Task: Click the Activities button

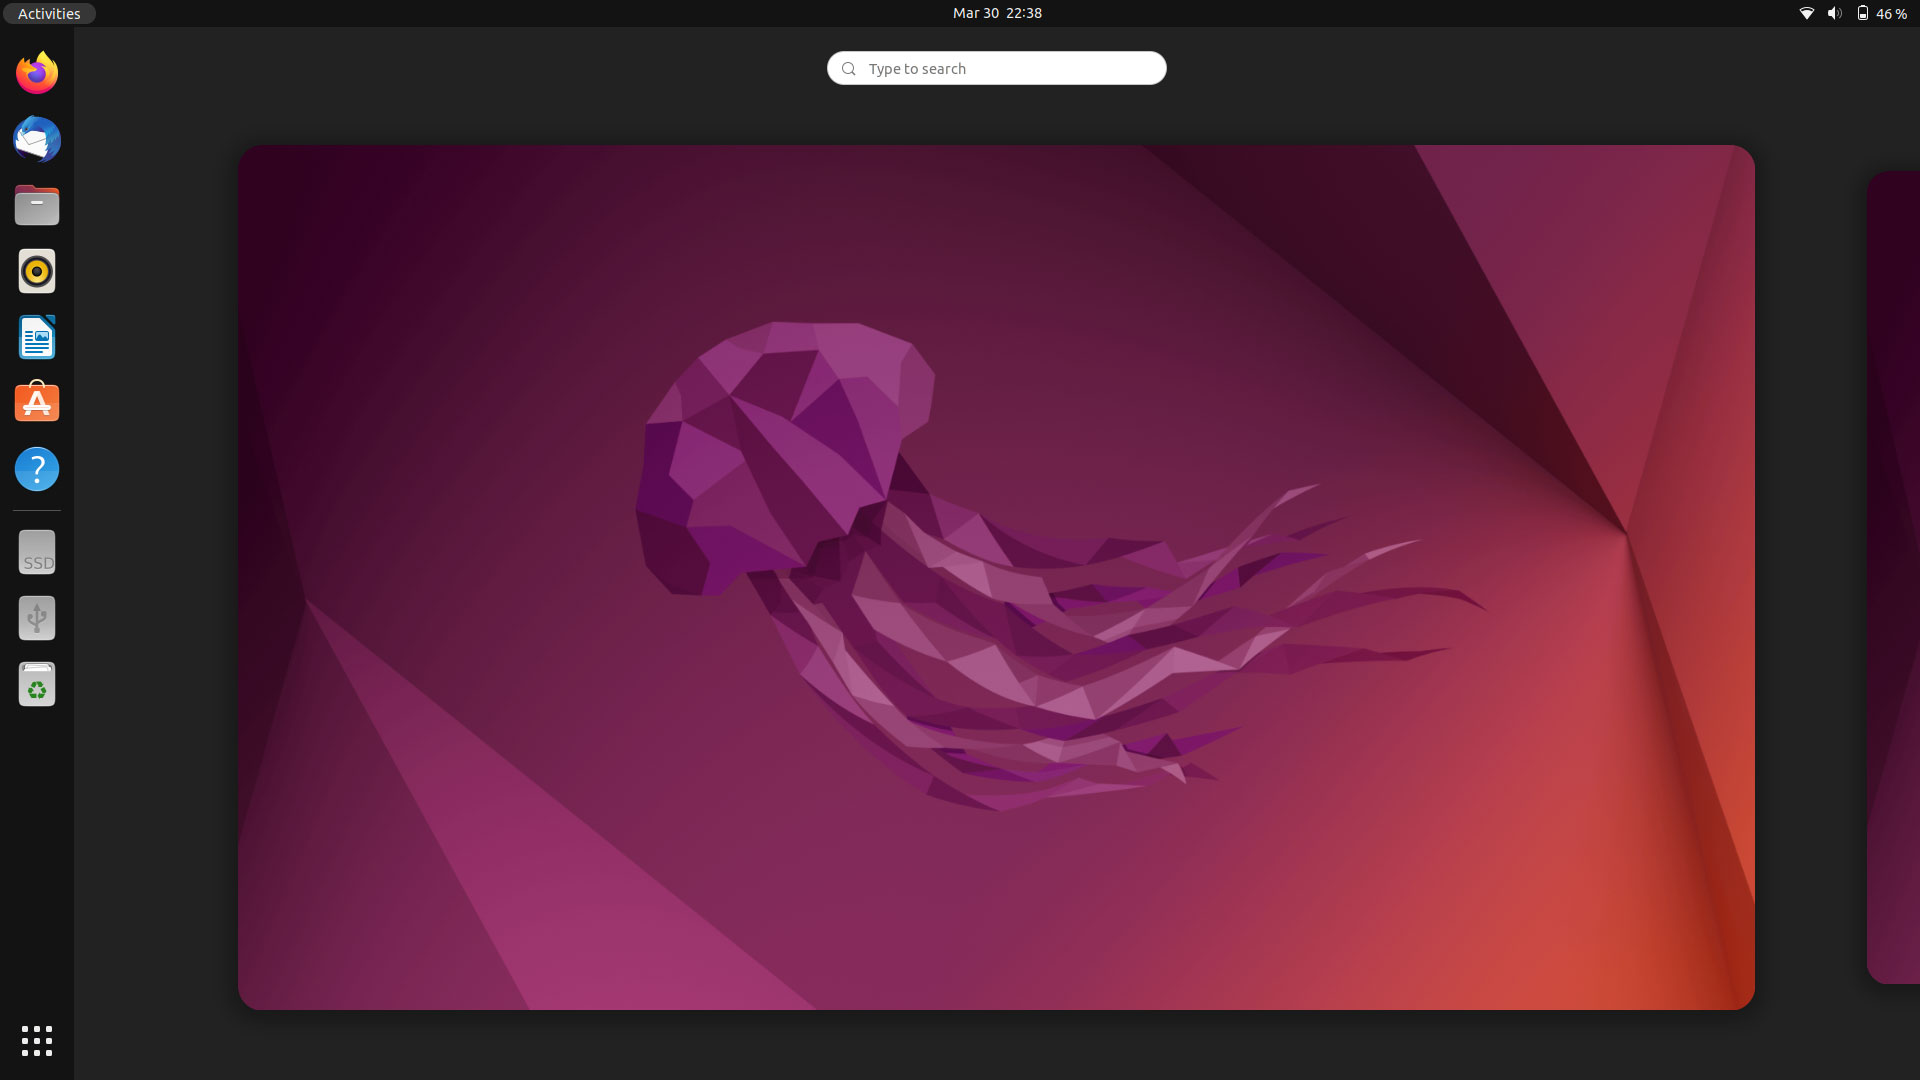Action: pyautogui.click(x=49, y=13)
